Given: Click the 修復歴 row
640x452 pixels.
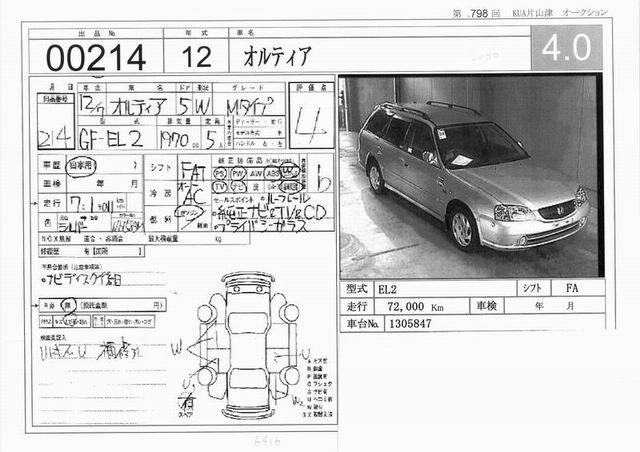Looking at the screenshot, I should pos(91,251).
